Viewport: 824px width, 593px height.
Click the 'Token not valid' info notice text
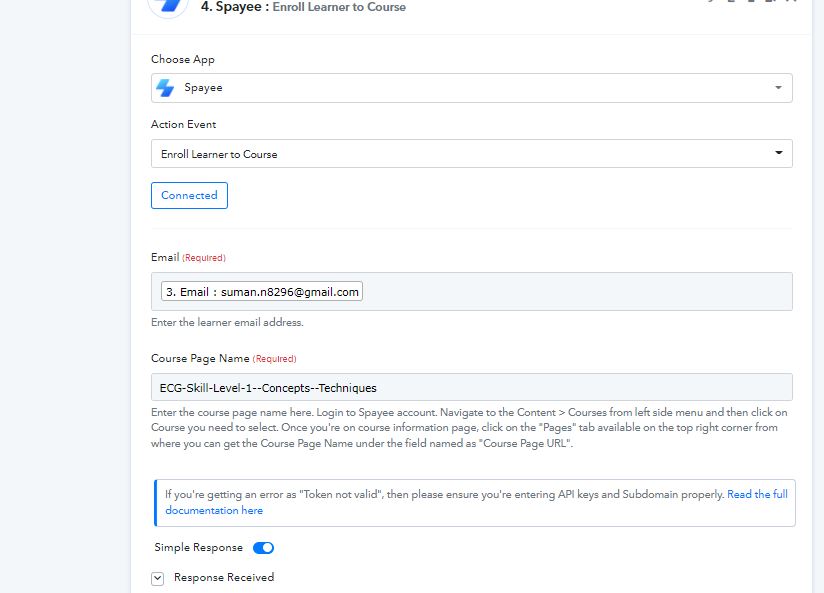click(x=444, y=495)
